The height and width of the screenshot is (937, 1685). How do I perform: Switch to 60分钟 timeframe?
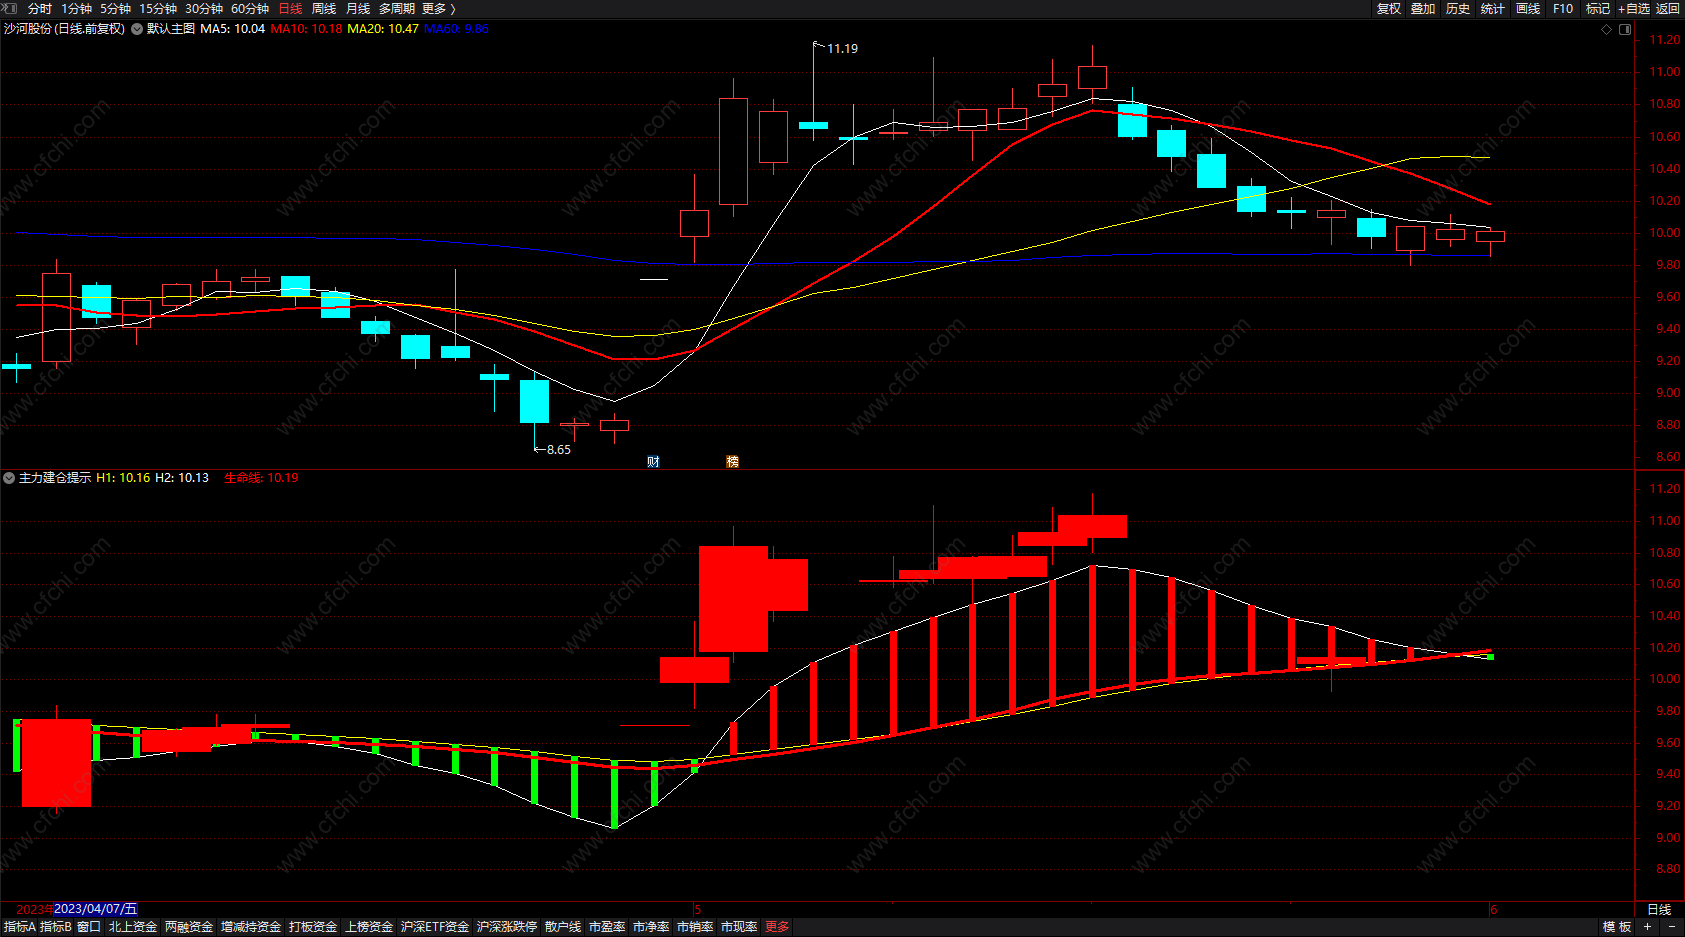click(250, 8)
